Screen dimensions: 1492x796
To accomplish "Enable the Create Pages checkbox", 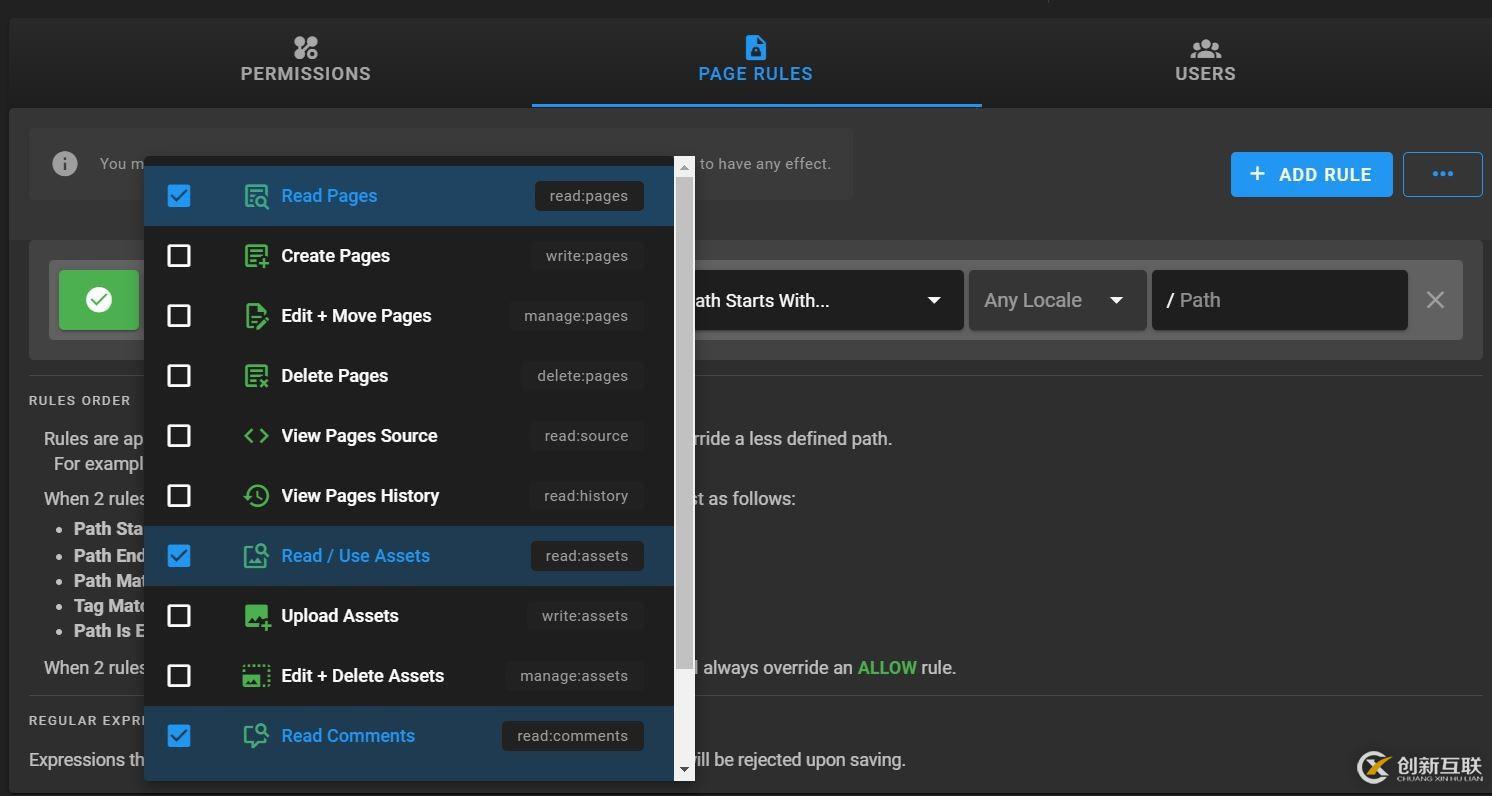I will pos(179,256).
